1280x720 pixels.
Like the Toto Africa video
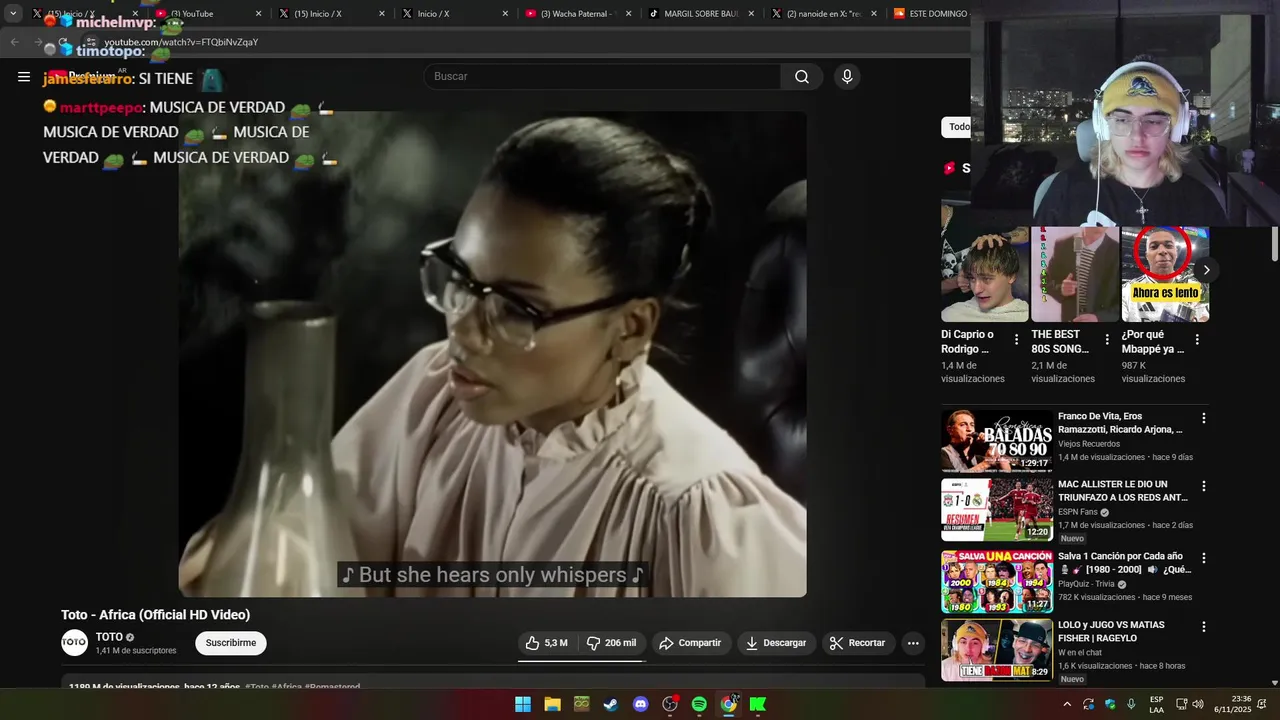547,643
